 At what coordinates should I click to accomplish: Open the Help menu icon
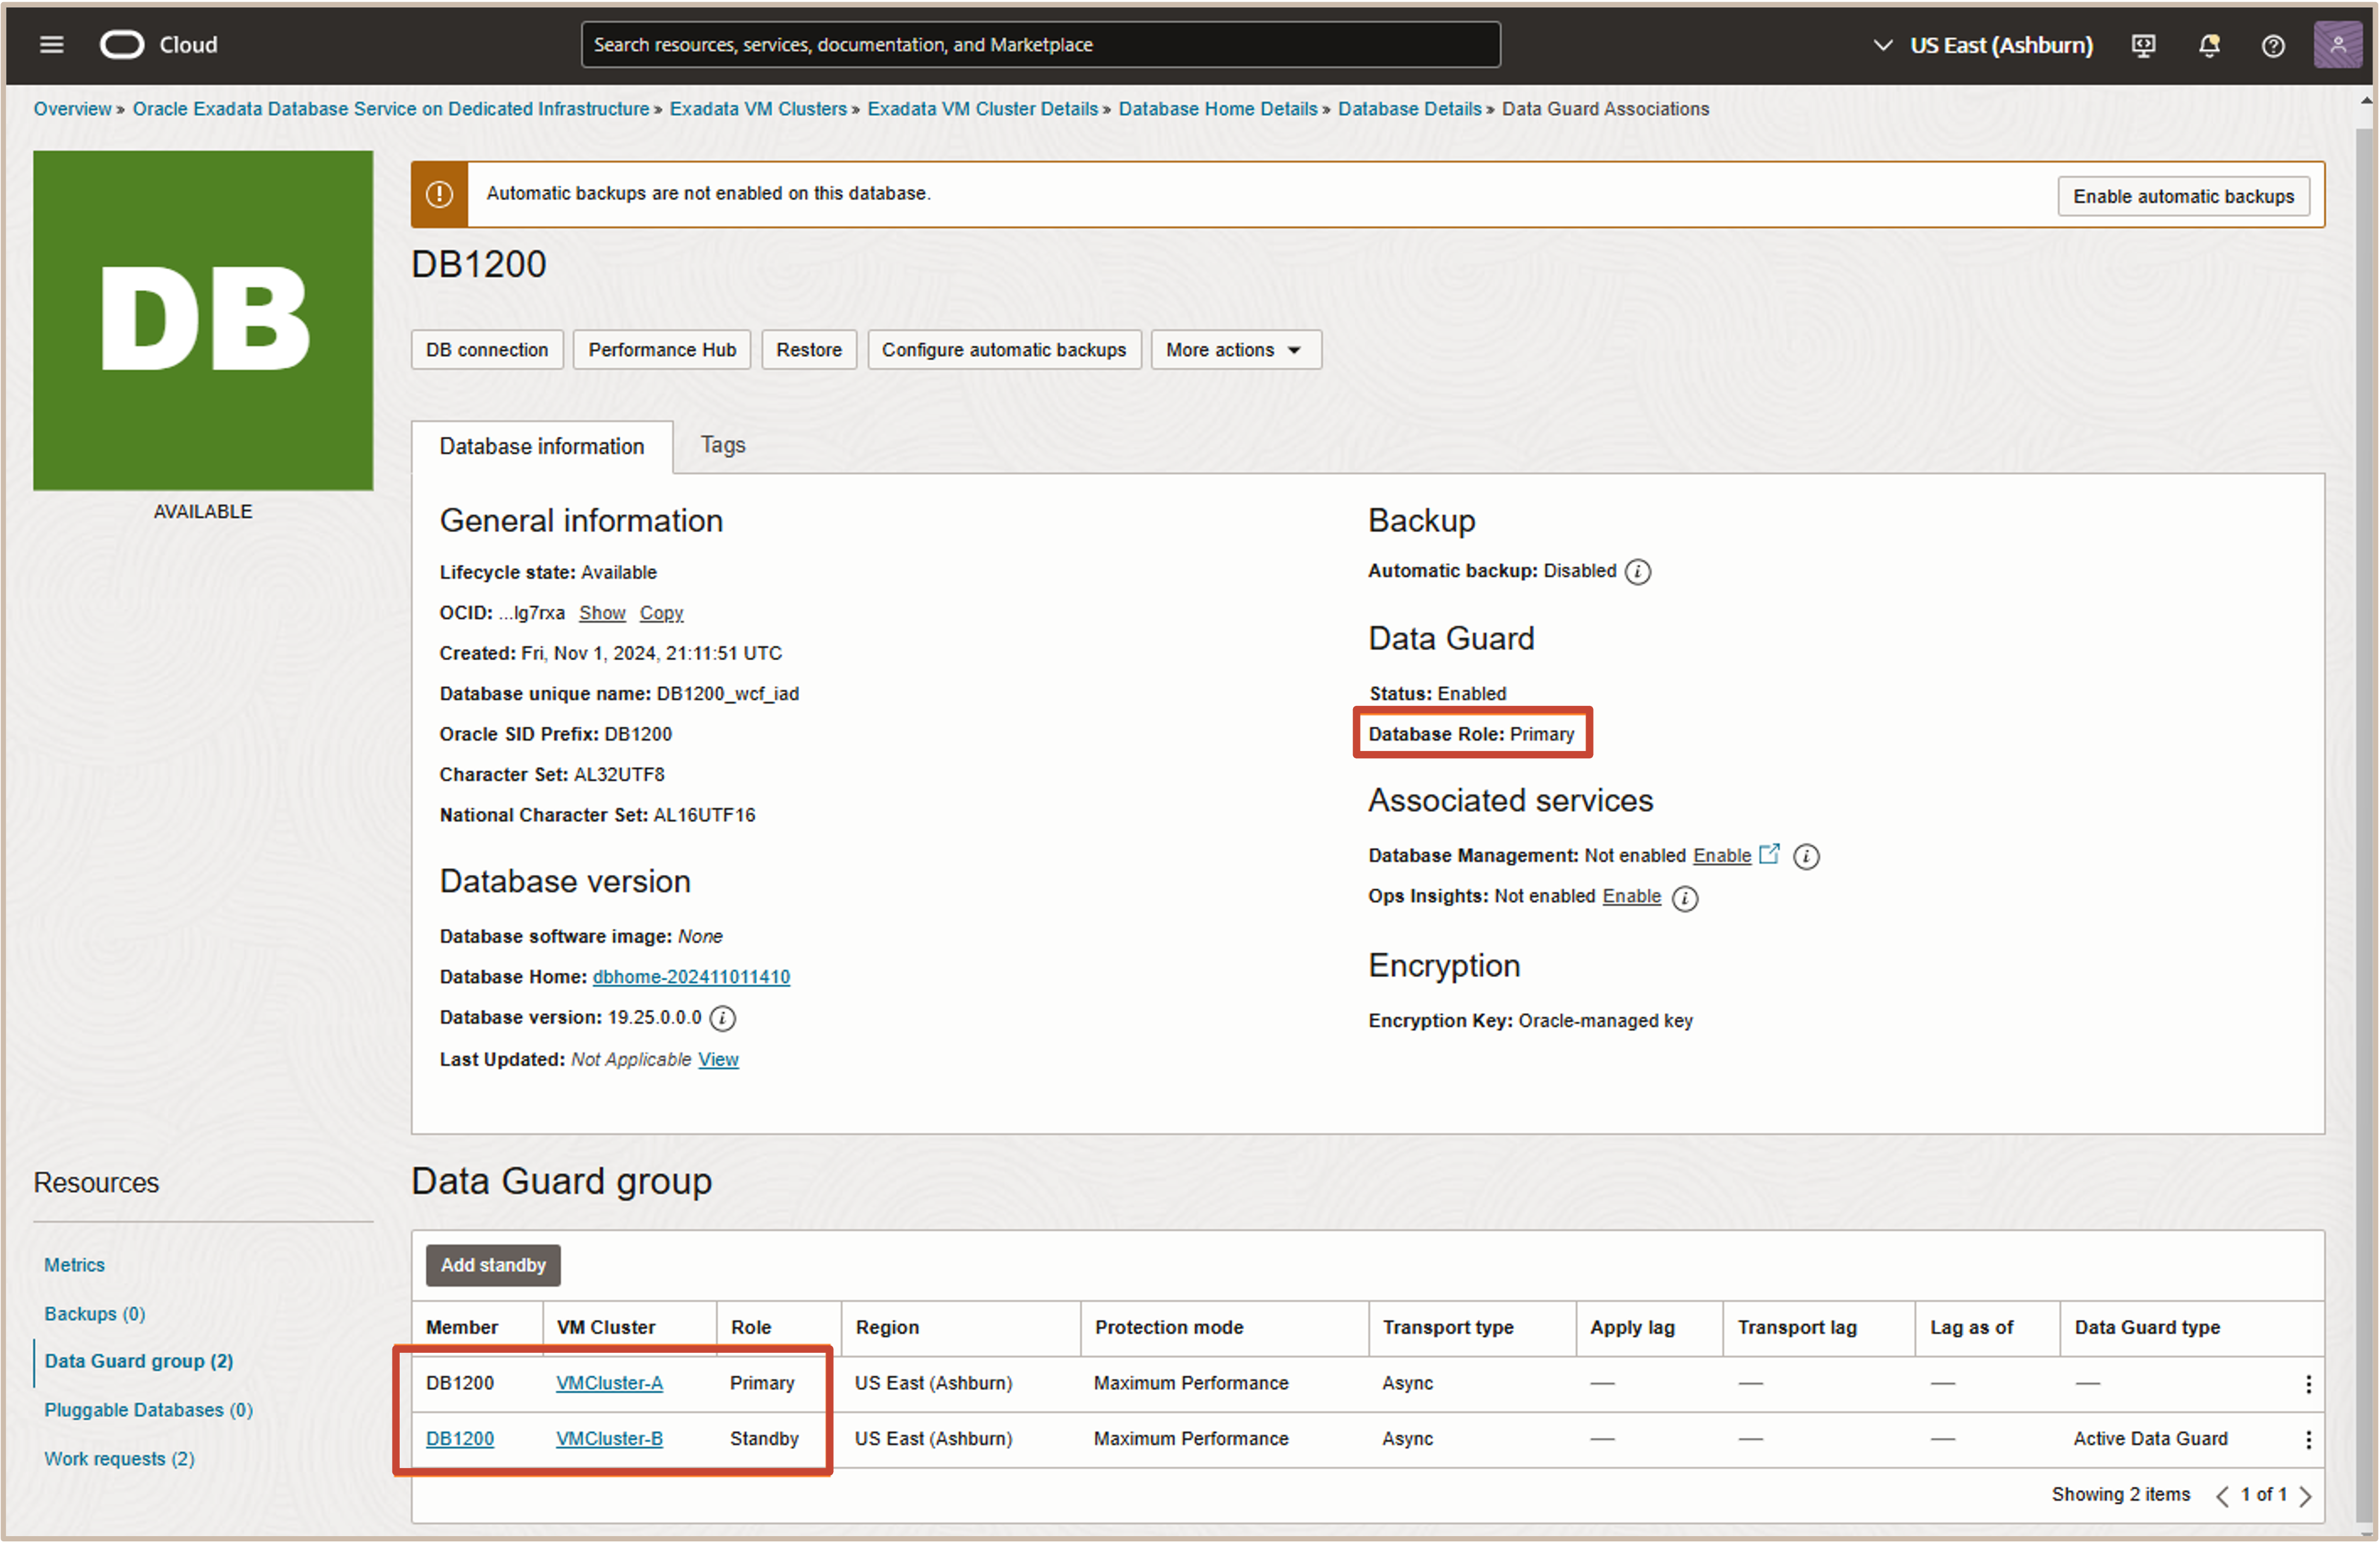tap(2273, 45)
